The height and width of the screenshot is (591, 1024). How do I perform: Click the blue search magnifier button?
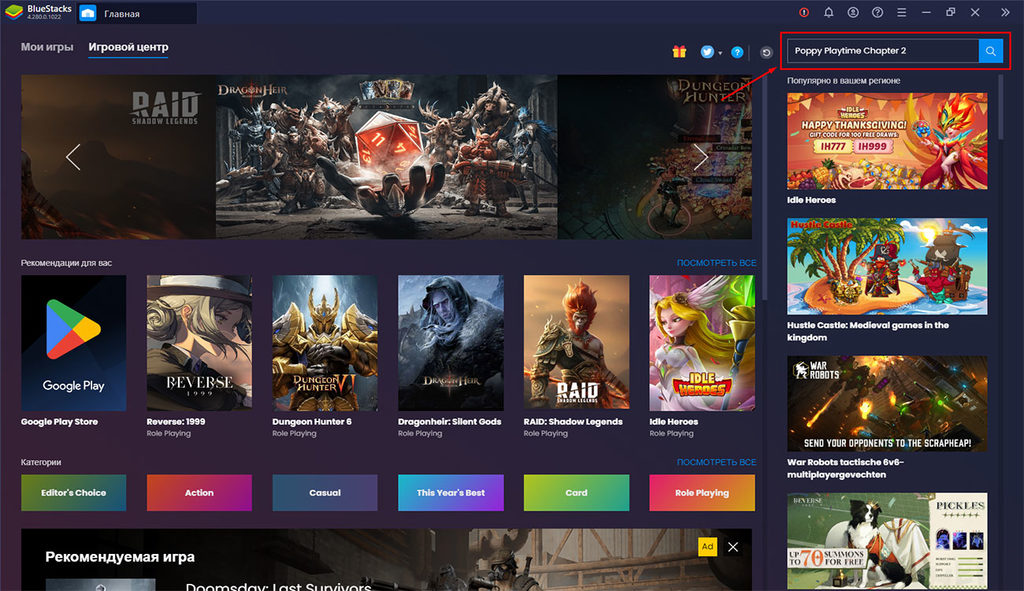click(990, 51)
